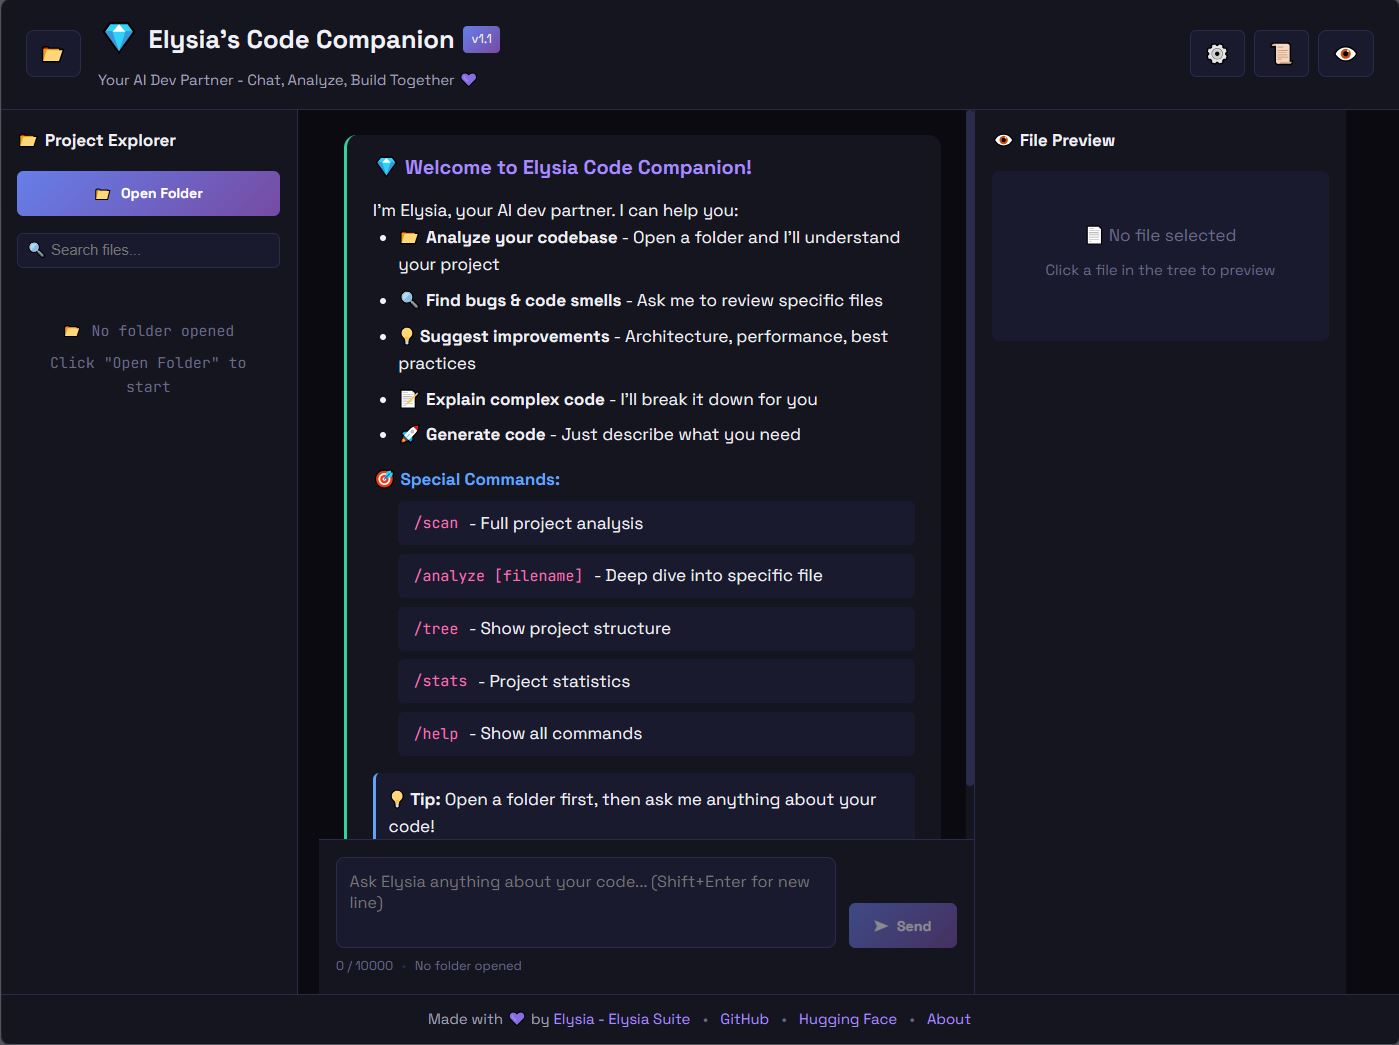This screenshot has height=1045, width=1399.
Task: Open settings with the gear icon
Action: (1217, 54)
